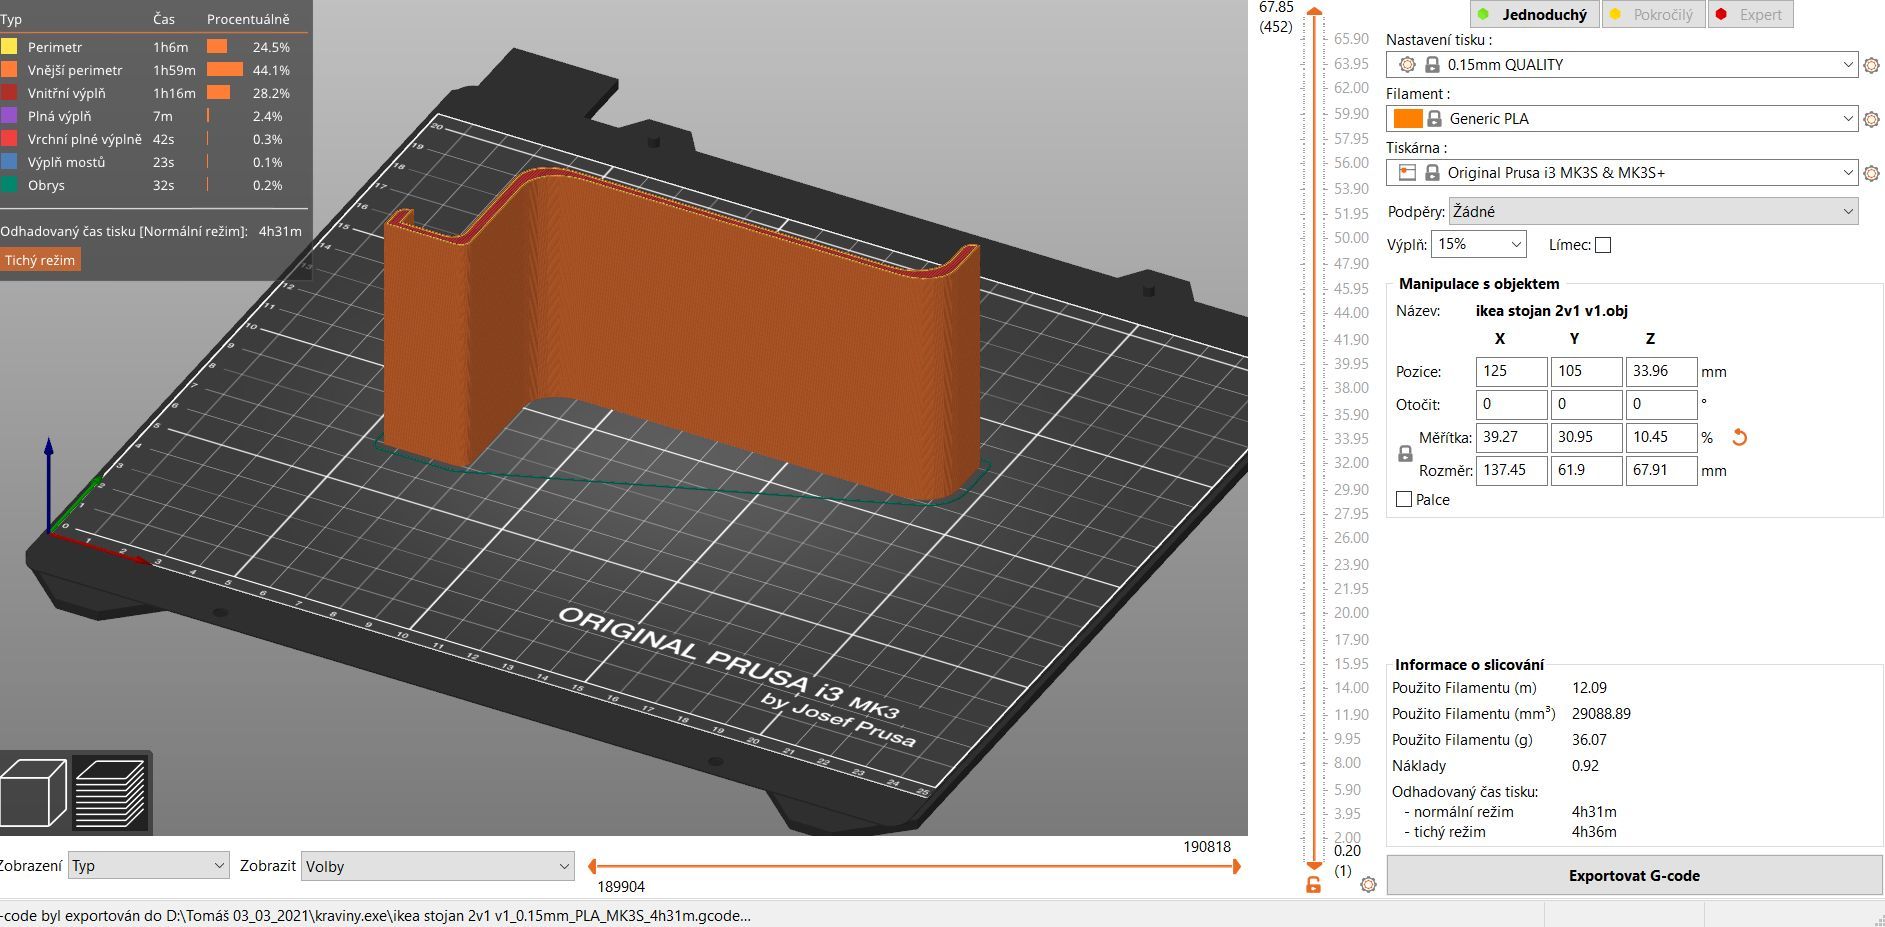Click reset scale orange arrow icon
The image size is (1885, 927).
(1739, 437)
